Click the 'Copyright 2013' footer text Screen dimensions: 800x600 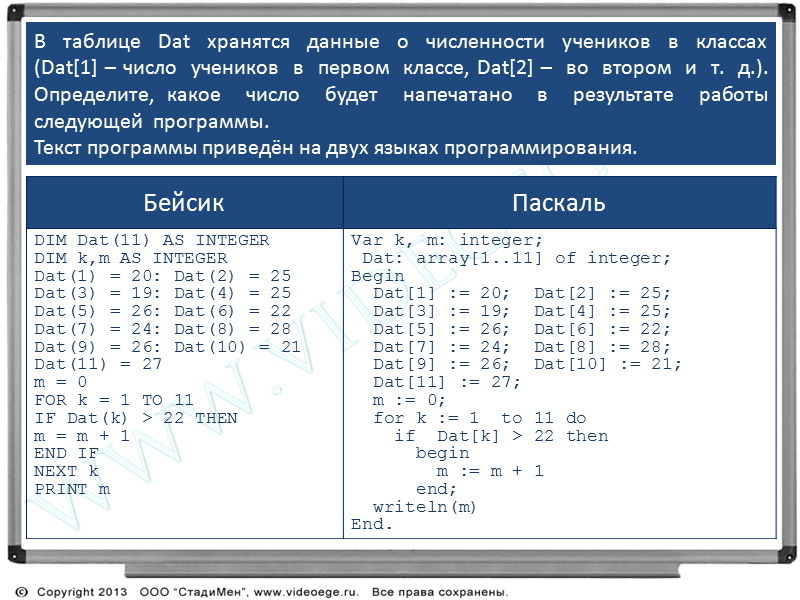[82, 592]
